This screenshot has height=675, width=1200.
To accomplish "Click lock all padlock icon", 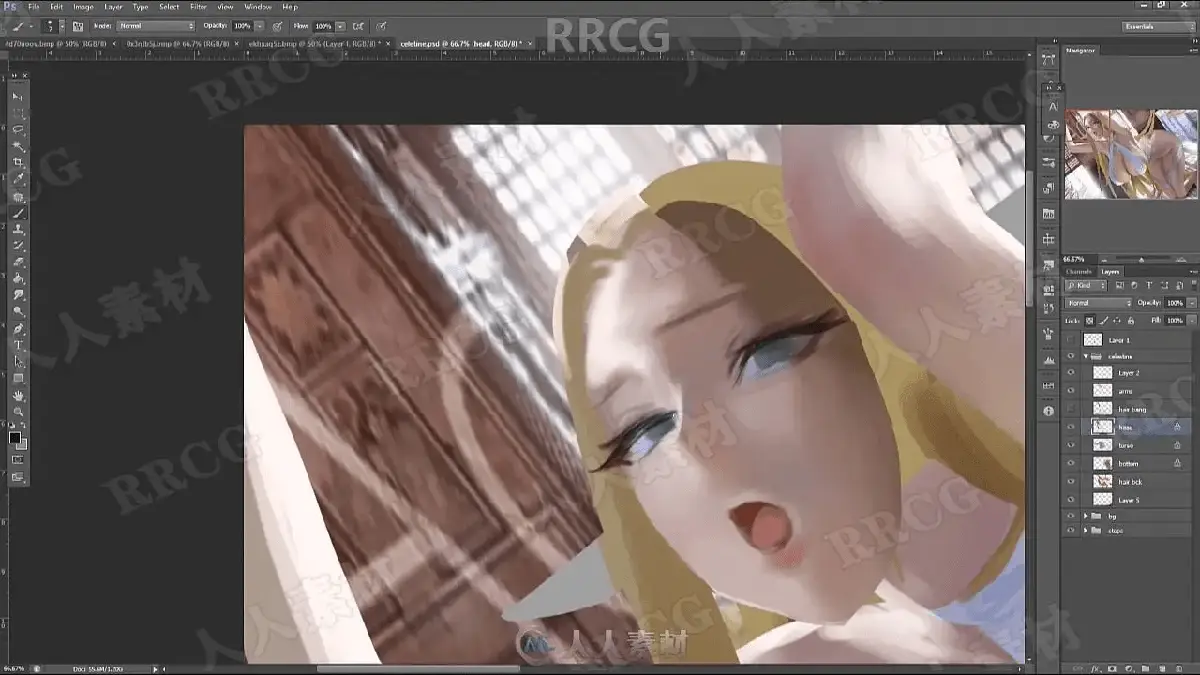I will click(x=1133, y=321).
